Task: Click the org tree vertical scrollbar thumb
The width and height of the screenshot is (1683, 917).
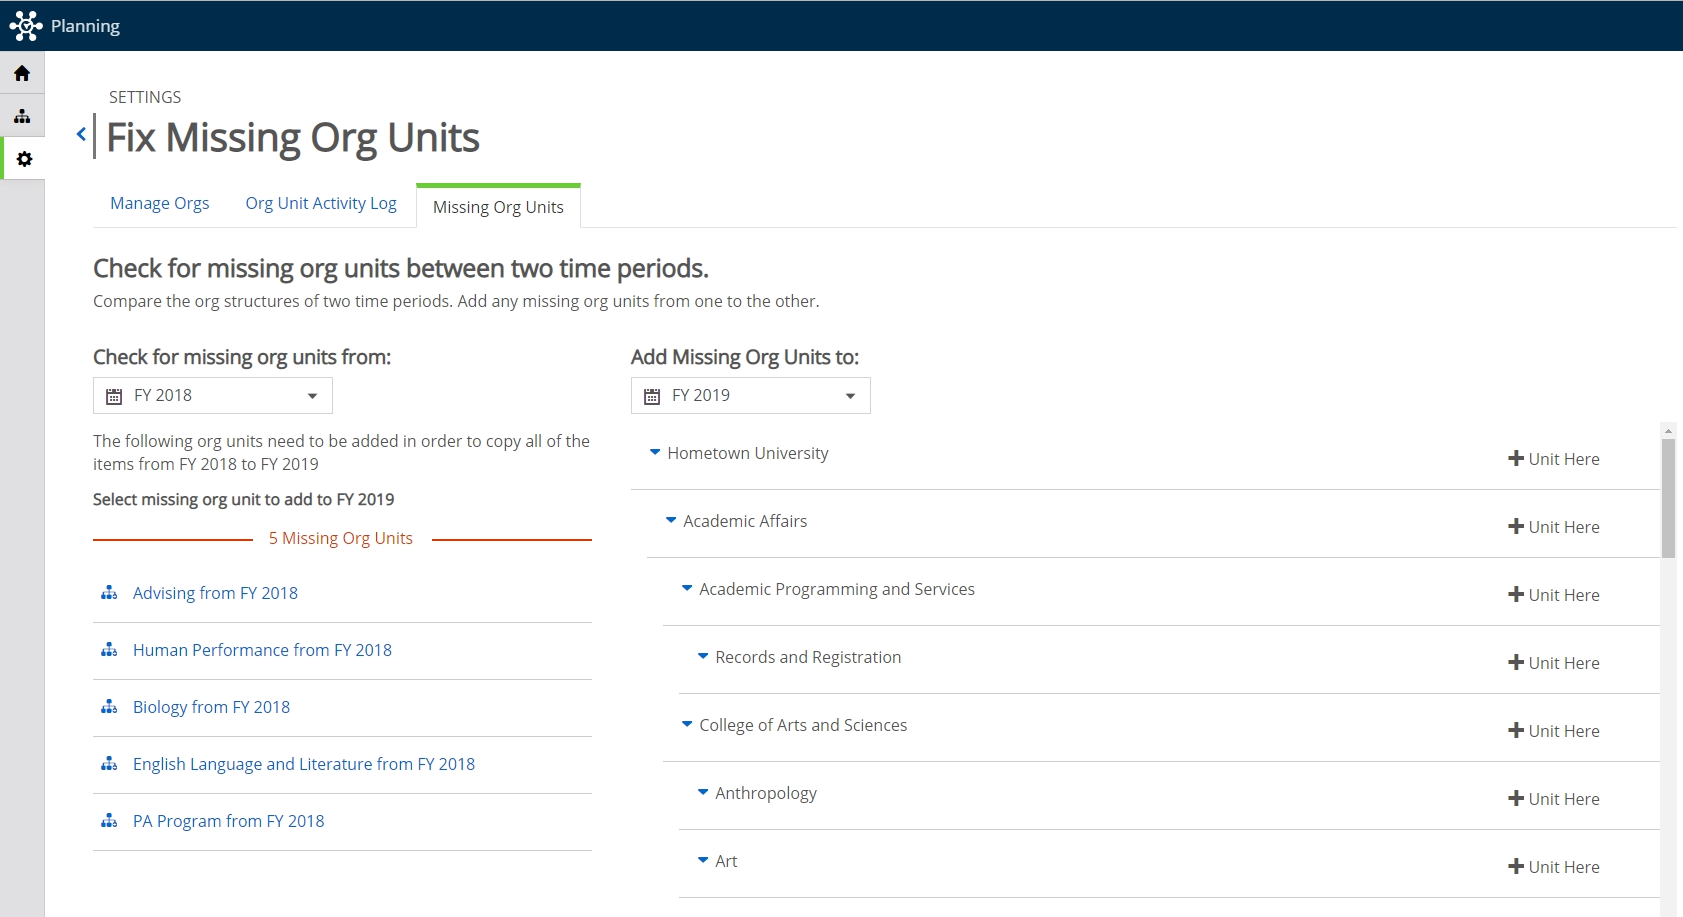Action: tap(1668, 498)
